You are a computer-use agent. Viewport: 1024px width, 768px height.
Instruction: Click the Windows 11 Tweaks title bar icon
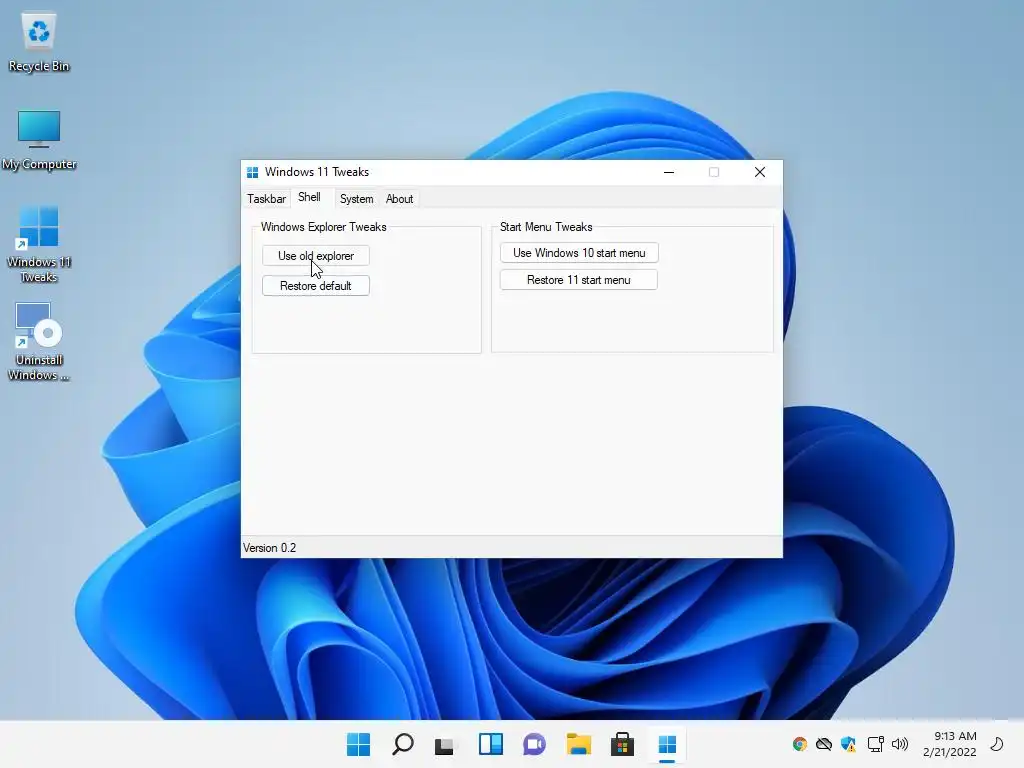pos(253,172)
